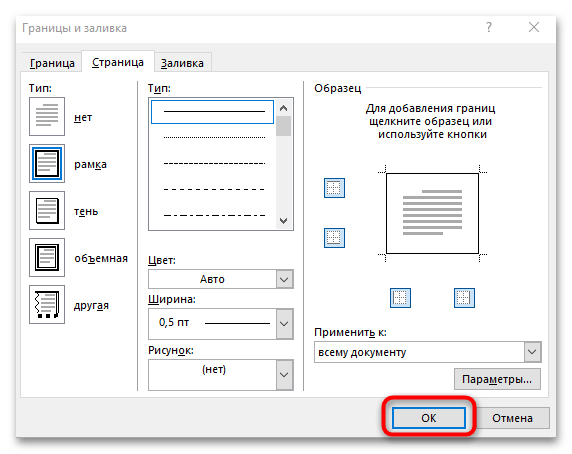This screenshot has width=572, height=454.
Task: Open the 'Цвет' color dropdown
Action: (x=221, y=279)
